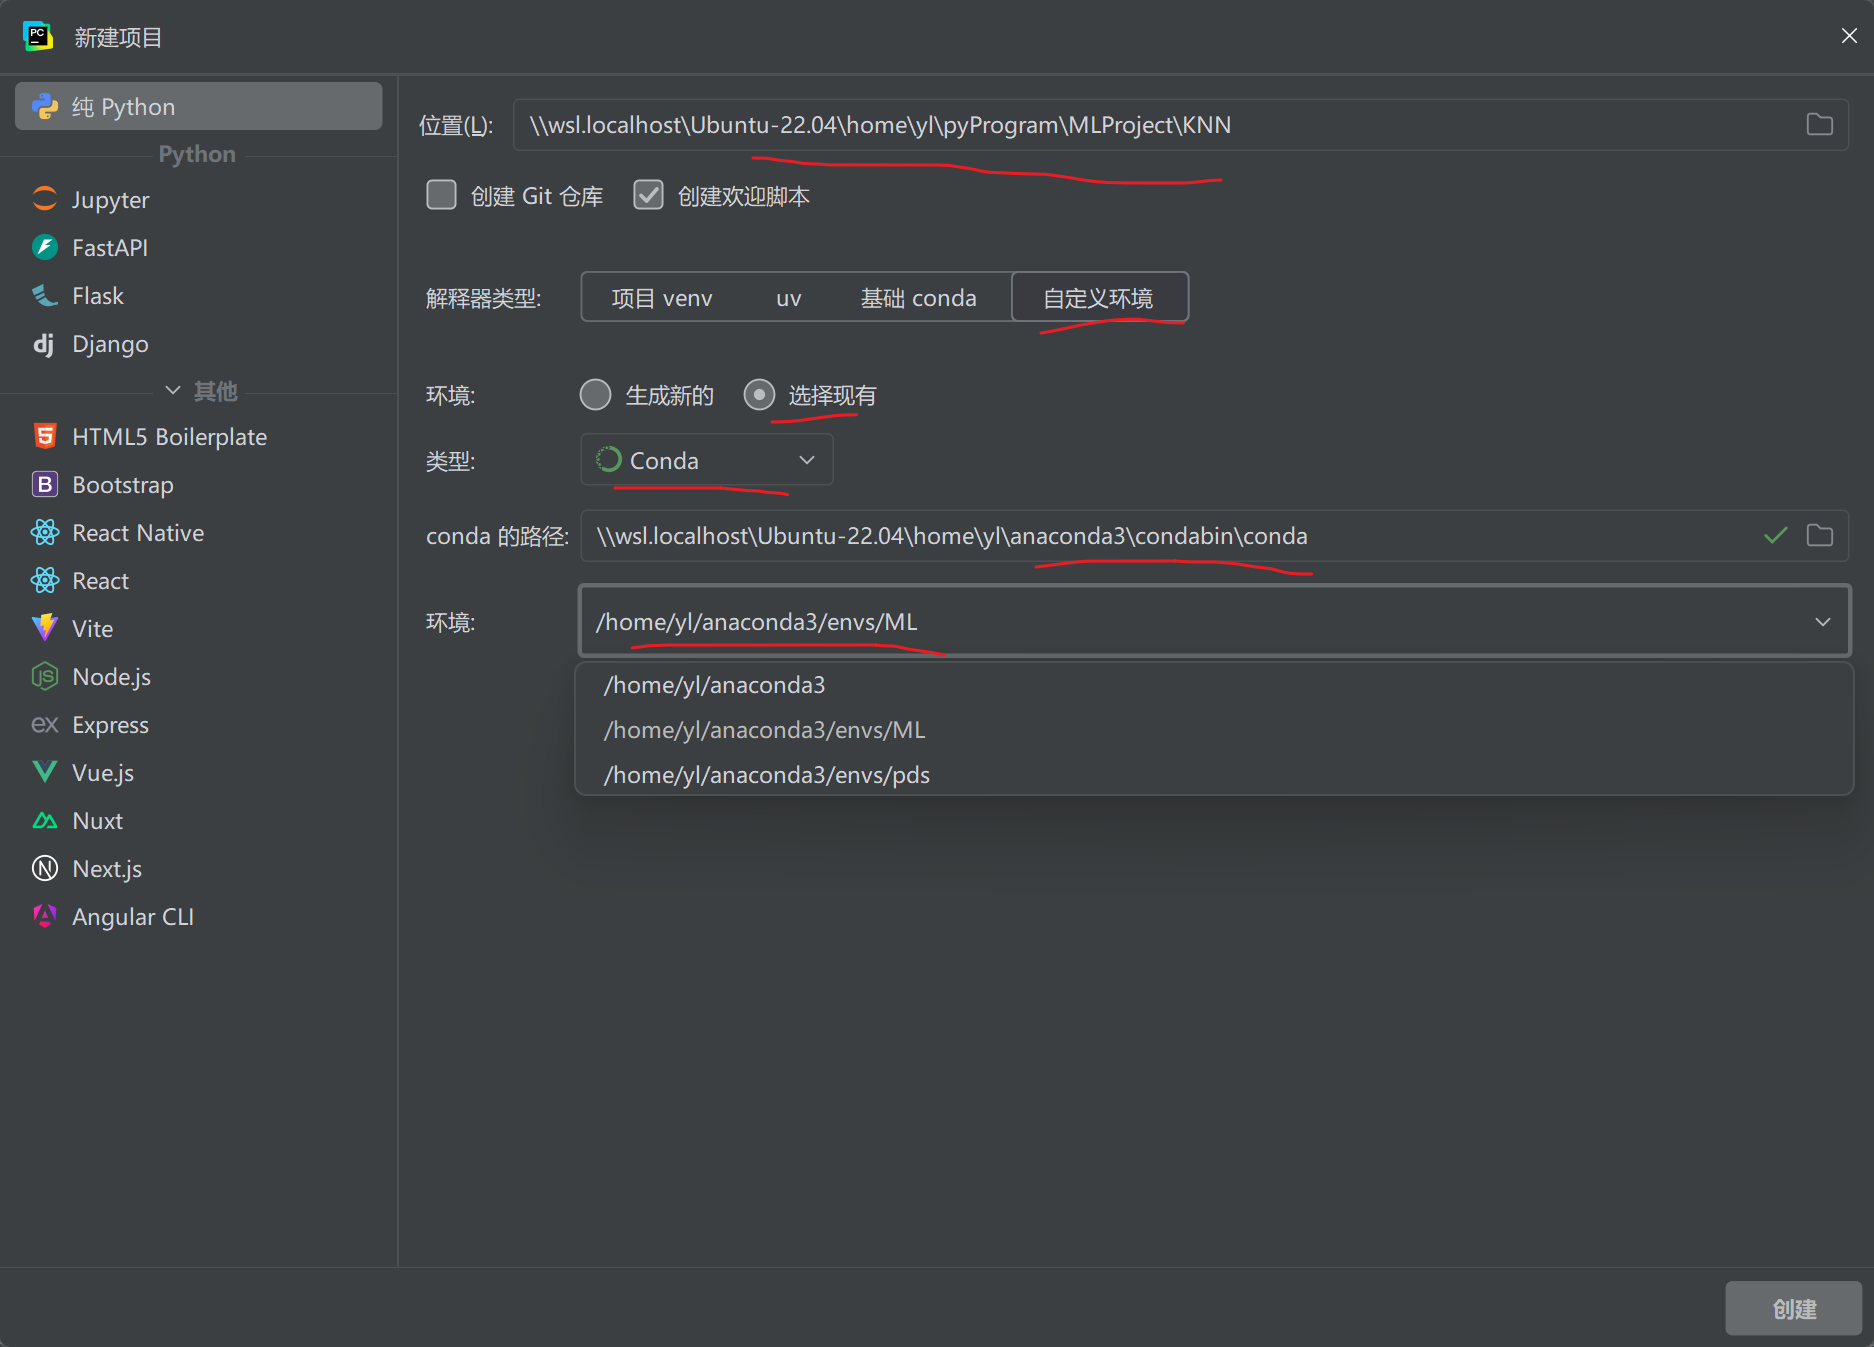Select Django in project list
The image size is (1874, 1347).
pos(198,343)
